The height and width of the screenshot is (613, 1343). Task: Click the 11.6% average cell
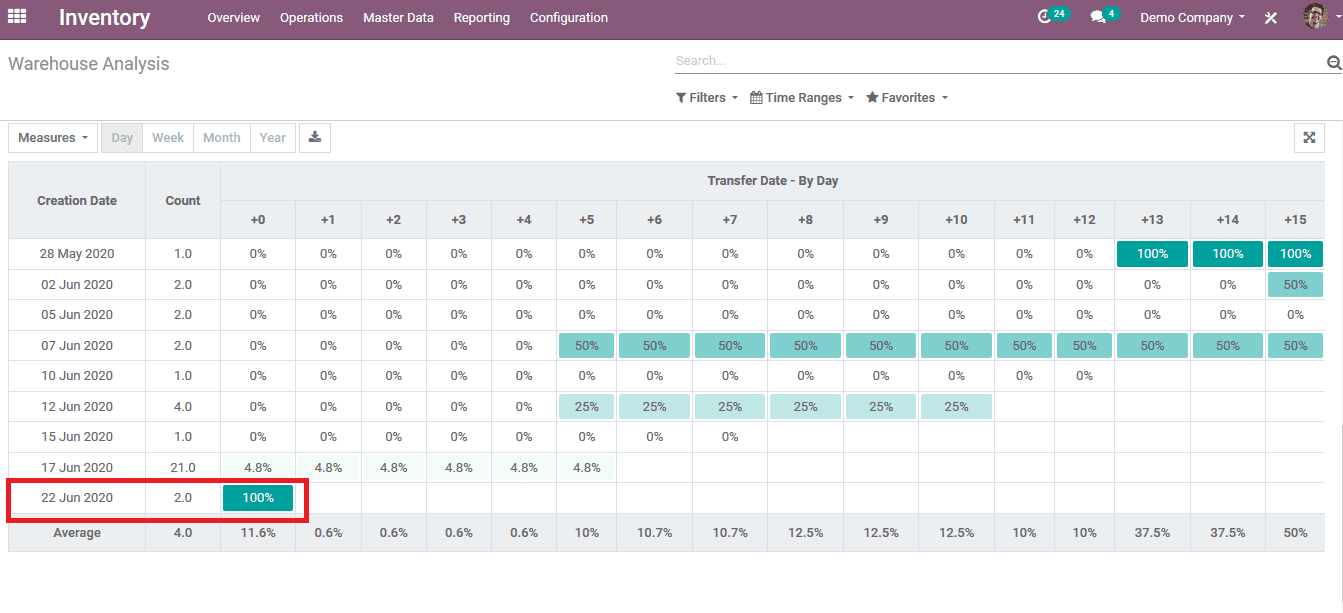point(258,533)
